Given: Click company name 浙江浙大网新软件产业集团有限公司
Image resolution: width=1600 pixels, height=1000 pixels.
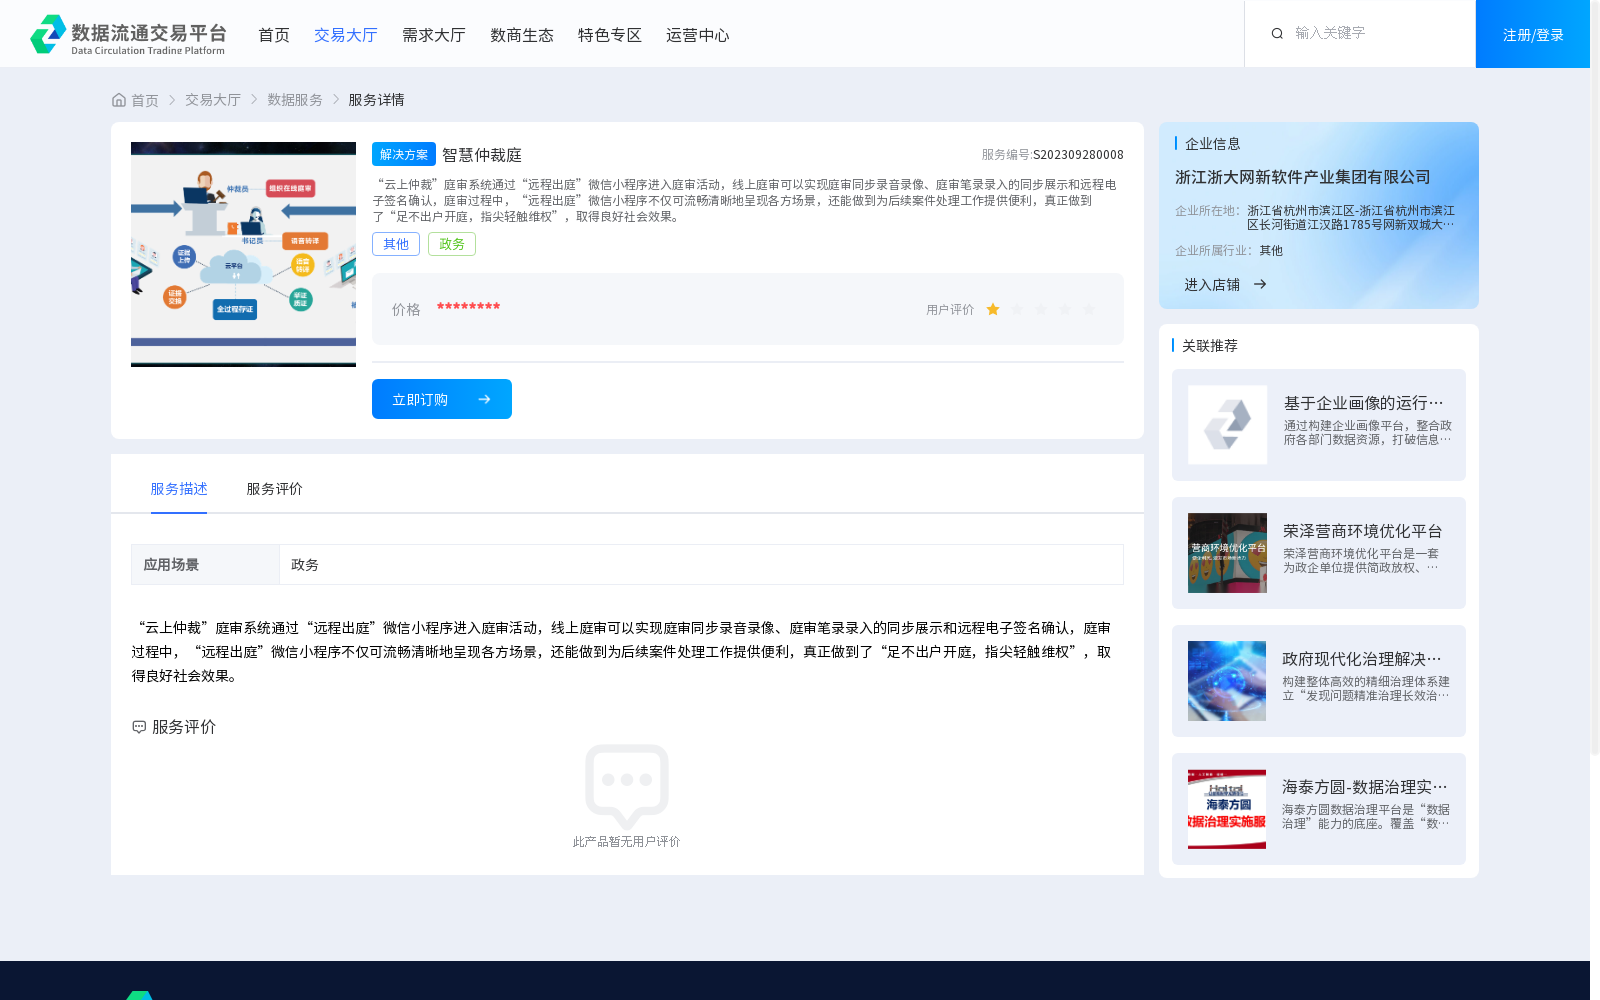Looking at the screenshot, I should 1302,177.
